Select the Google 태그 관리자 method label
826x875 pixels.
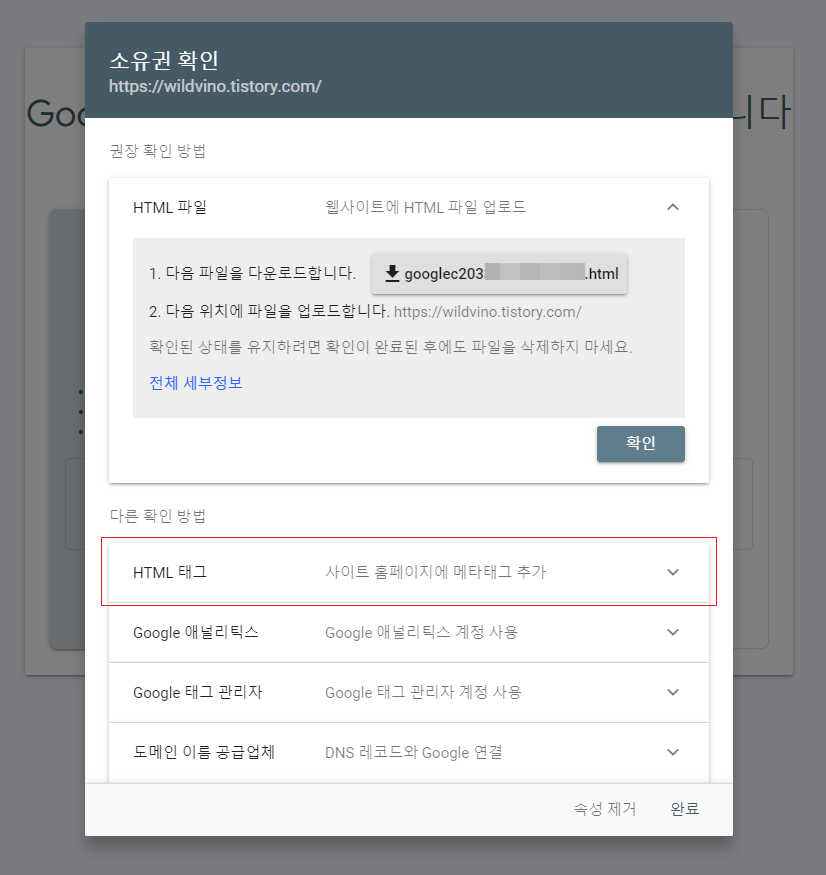pos(198,693)
